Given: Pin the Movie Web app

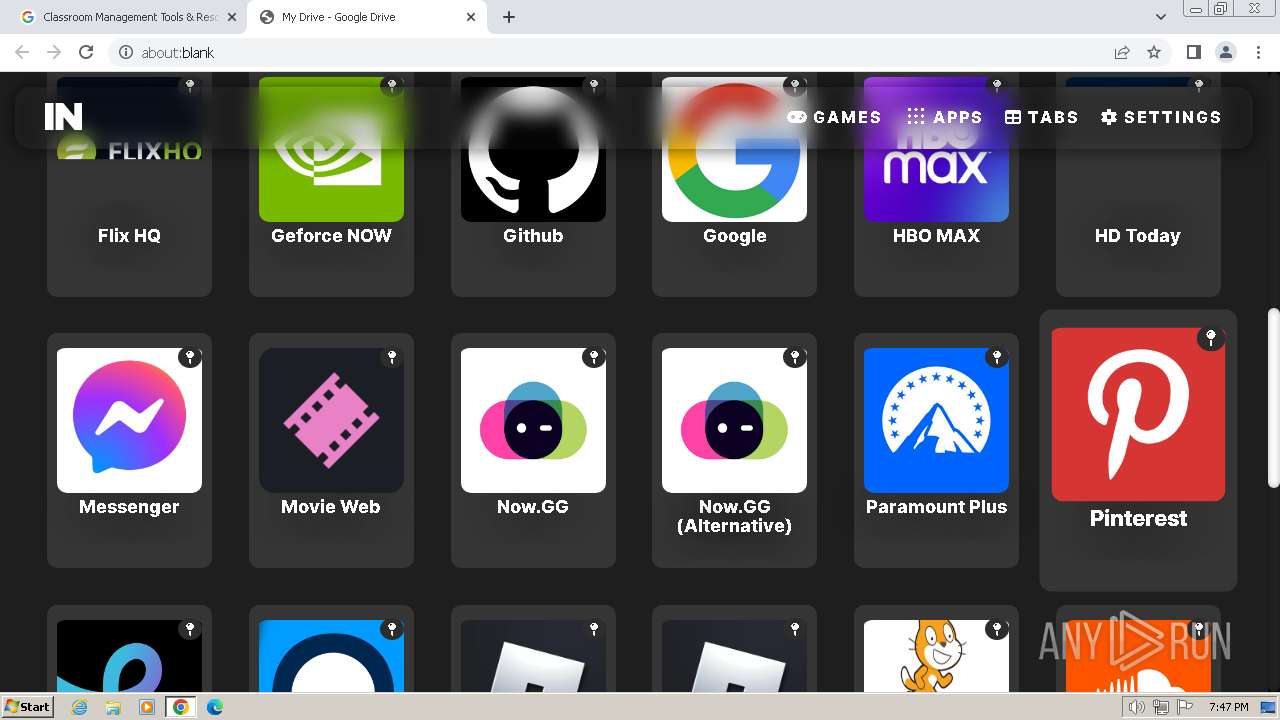Looking at the screenshot, I should (x=392, y=357).
